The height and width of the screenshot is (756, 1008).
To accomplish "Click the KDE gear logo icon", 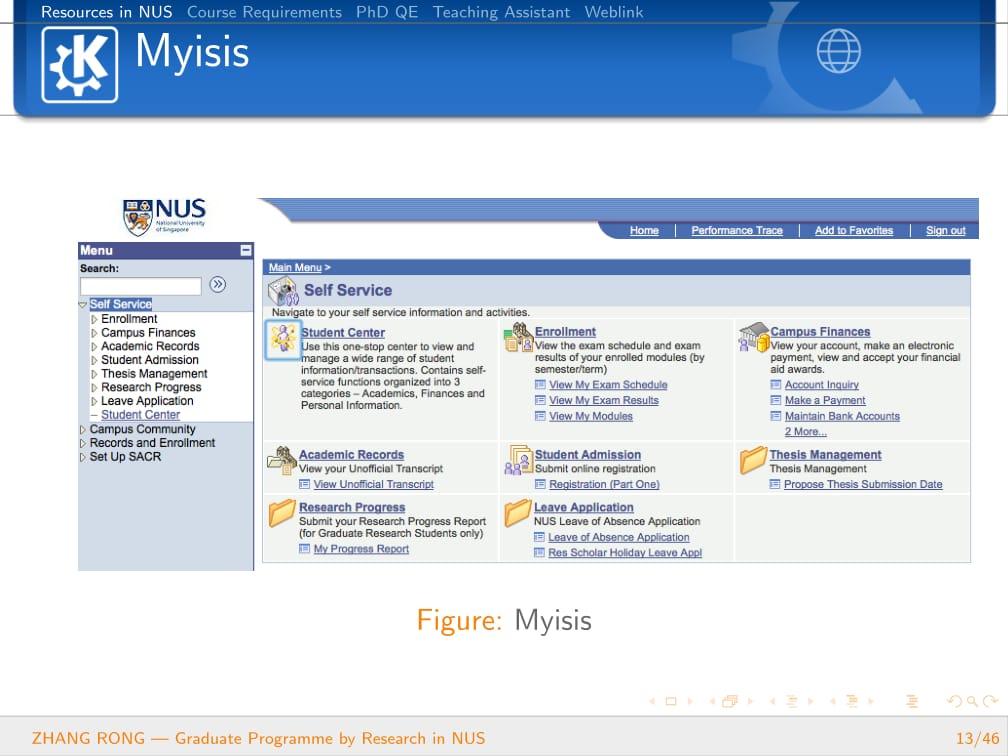I will [x=80, y=65].
